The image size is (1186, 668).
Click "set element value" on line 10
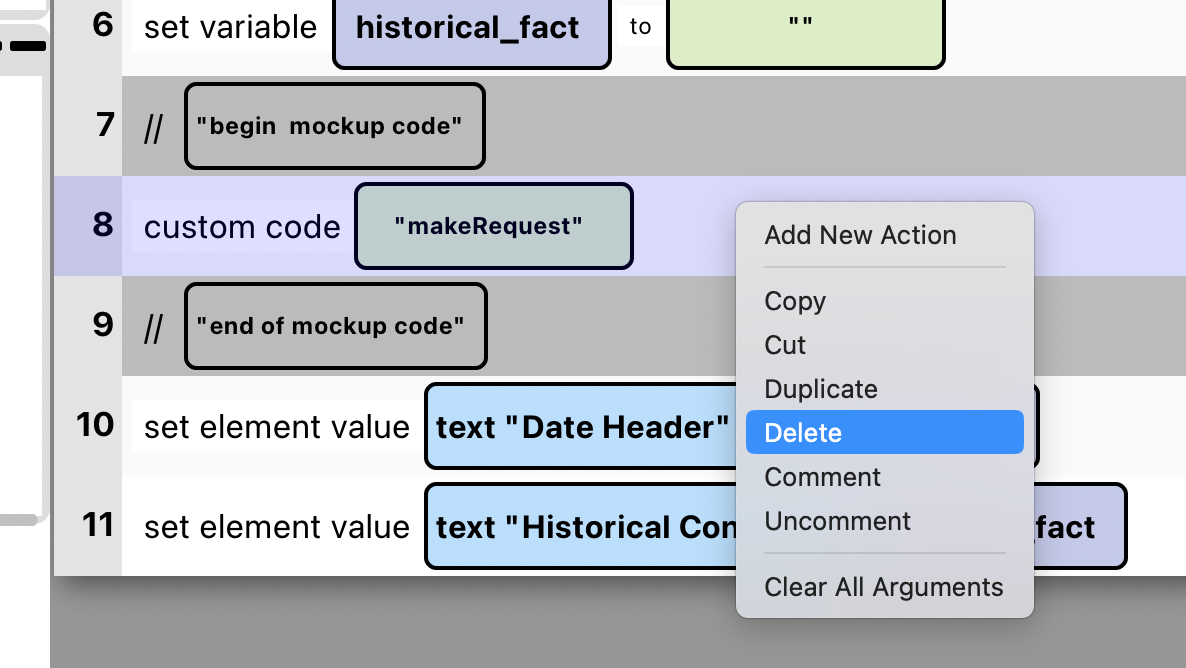pos(276,427)
